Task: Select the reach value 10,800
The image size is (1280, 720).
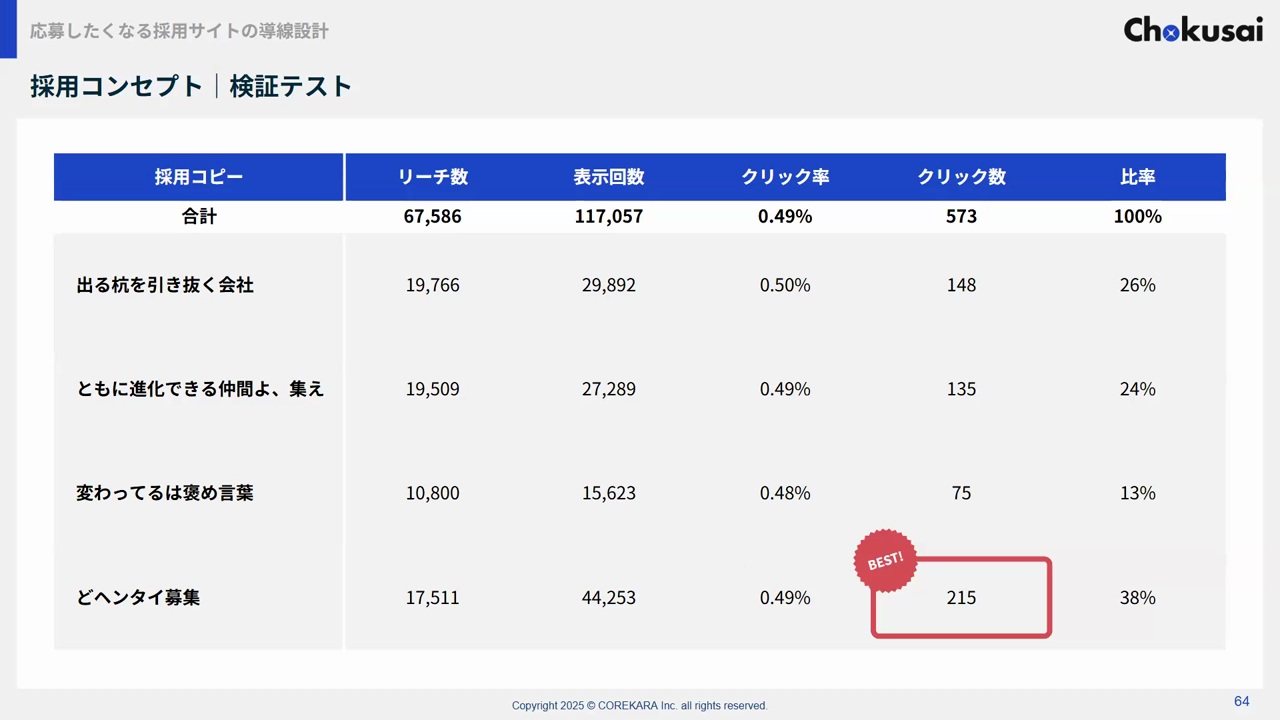Action: (x=433, y=493)
